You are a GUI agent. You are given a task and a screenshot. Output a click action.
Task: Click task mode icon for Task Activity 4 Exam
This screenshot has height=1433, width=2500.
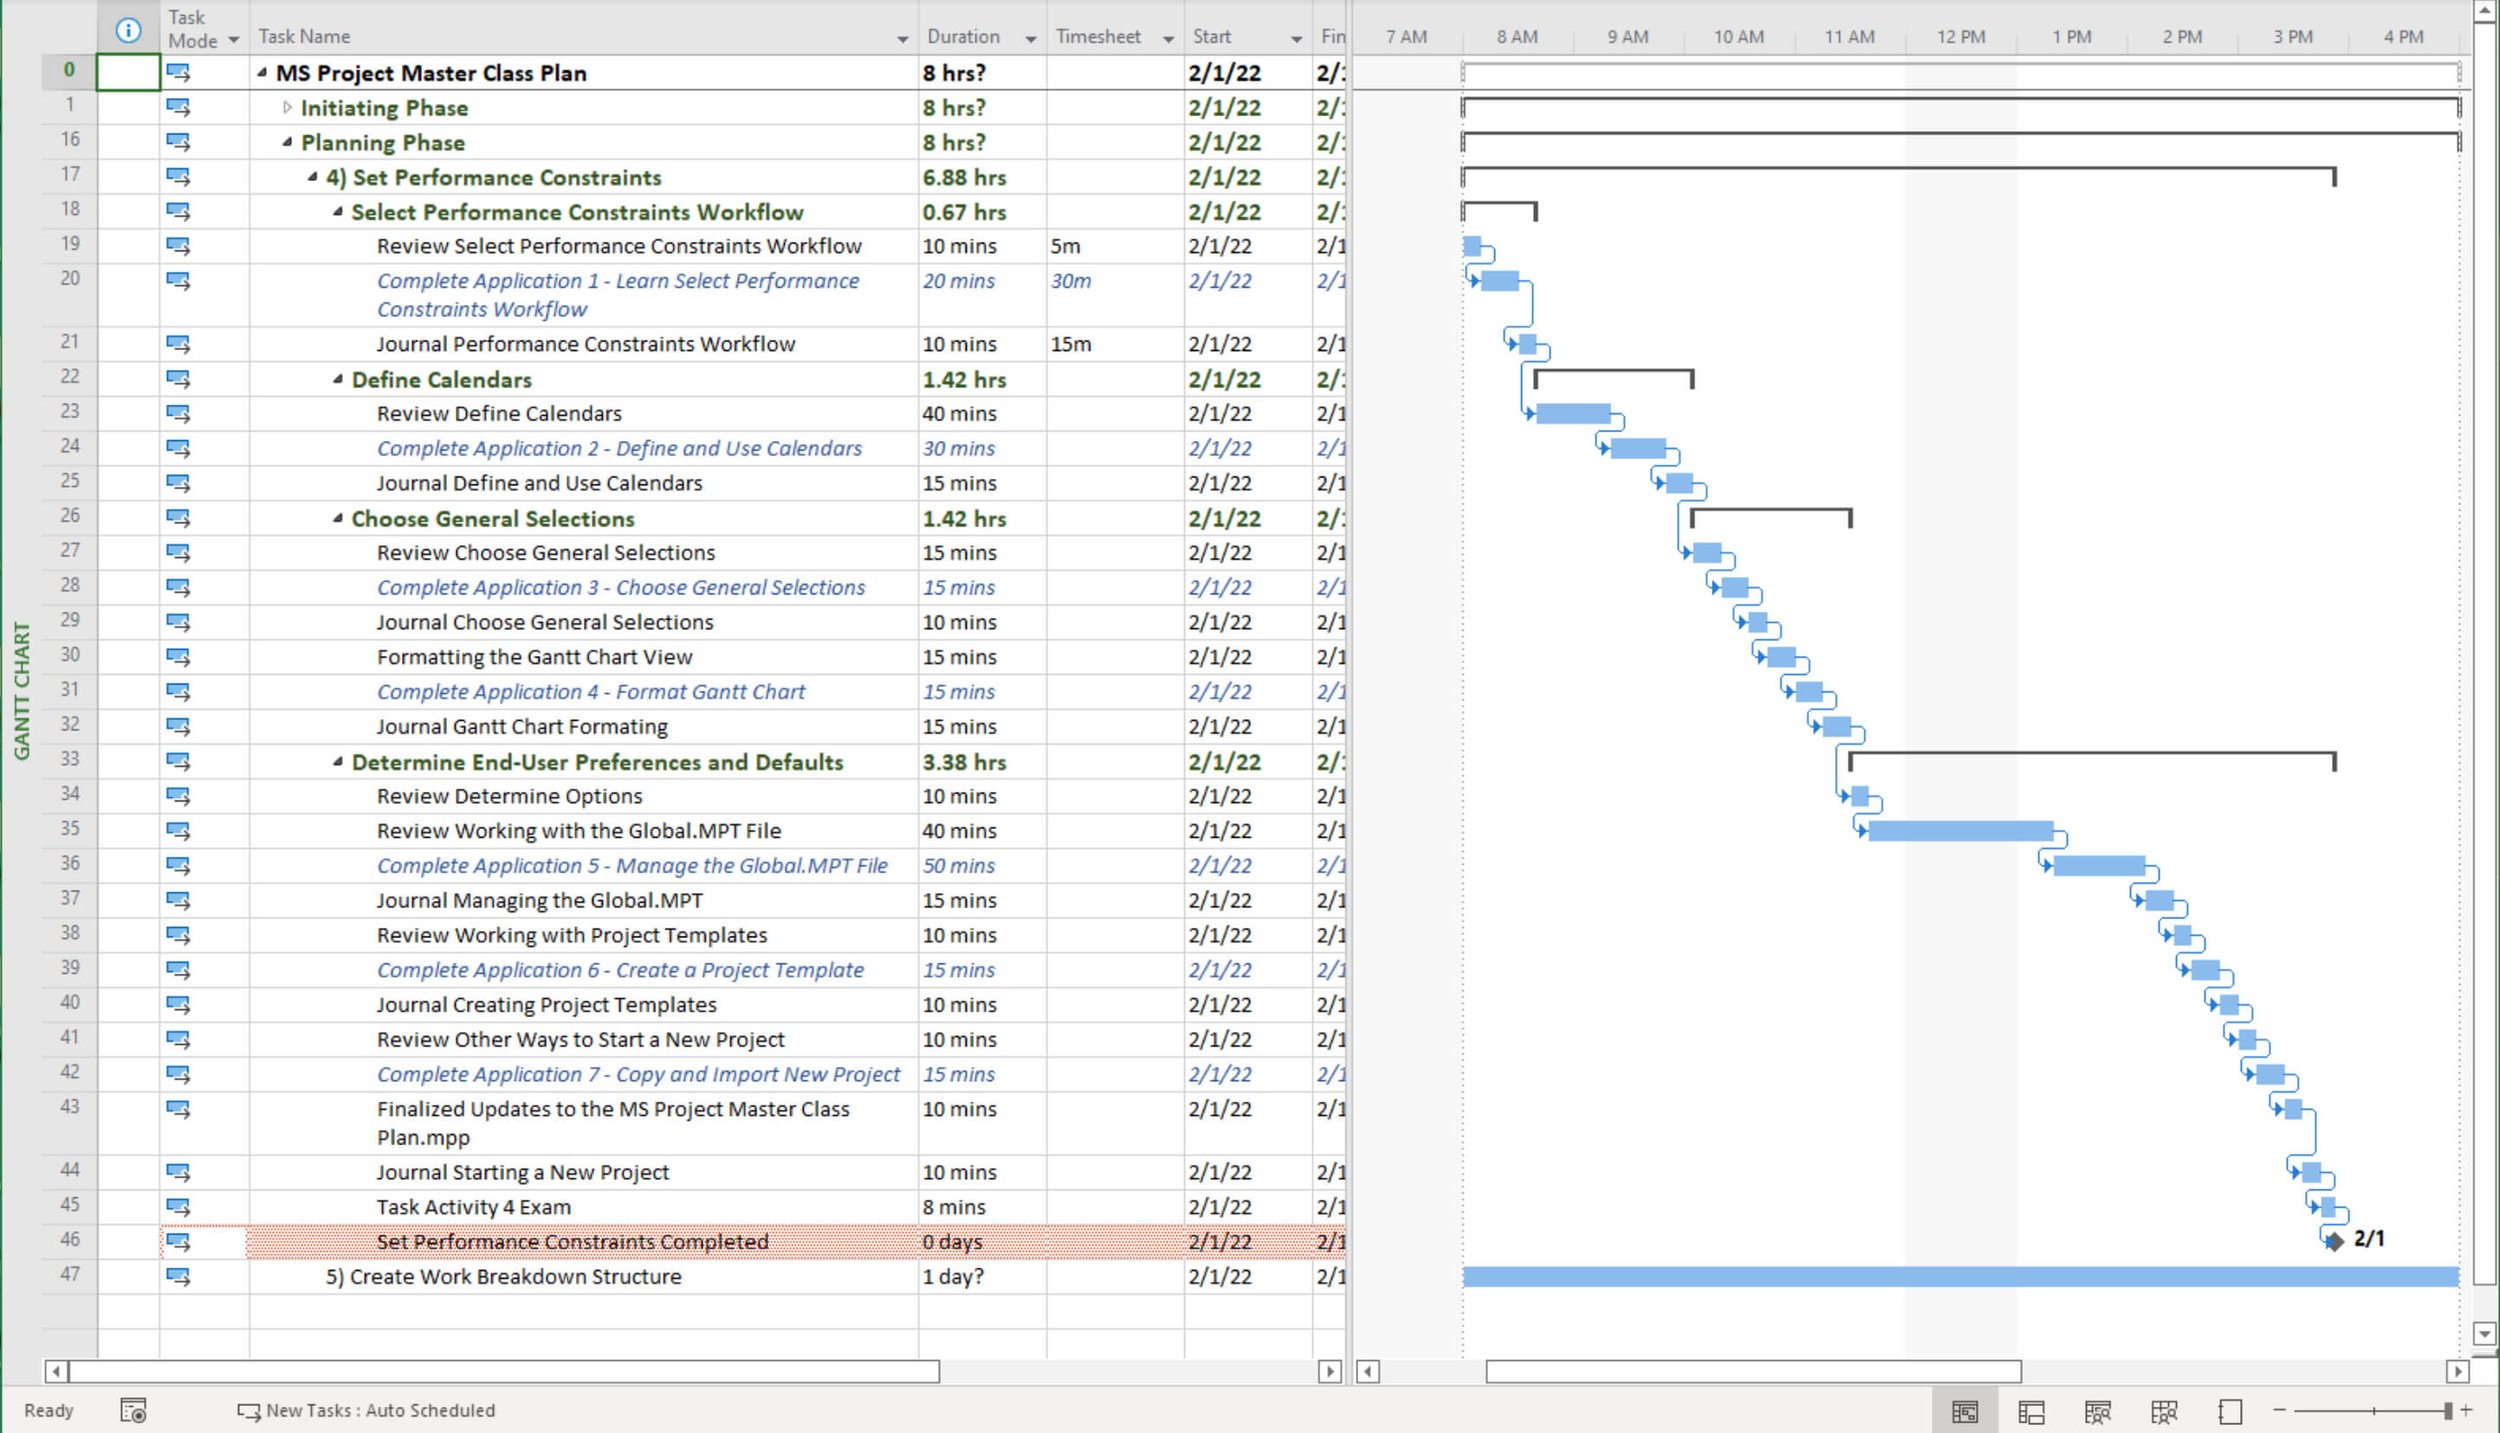click(178, 1206)
